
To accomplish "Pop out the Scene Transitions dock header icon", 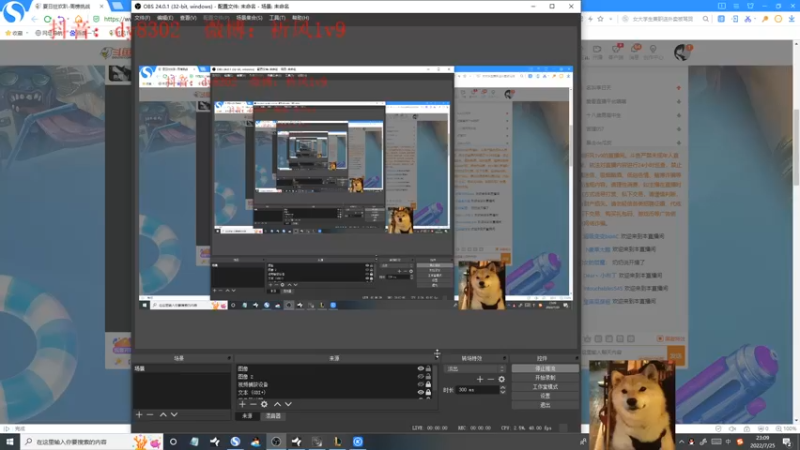I will click(x=504, y=358).
